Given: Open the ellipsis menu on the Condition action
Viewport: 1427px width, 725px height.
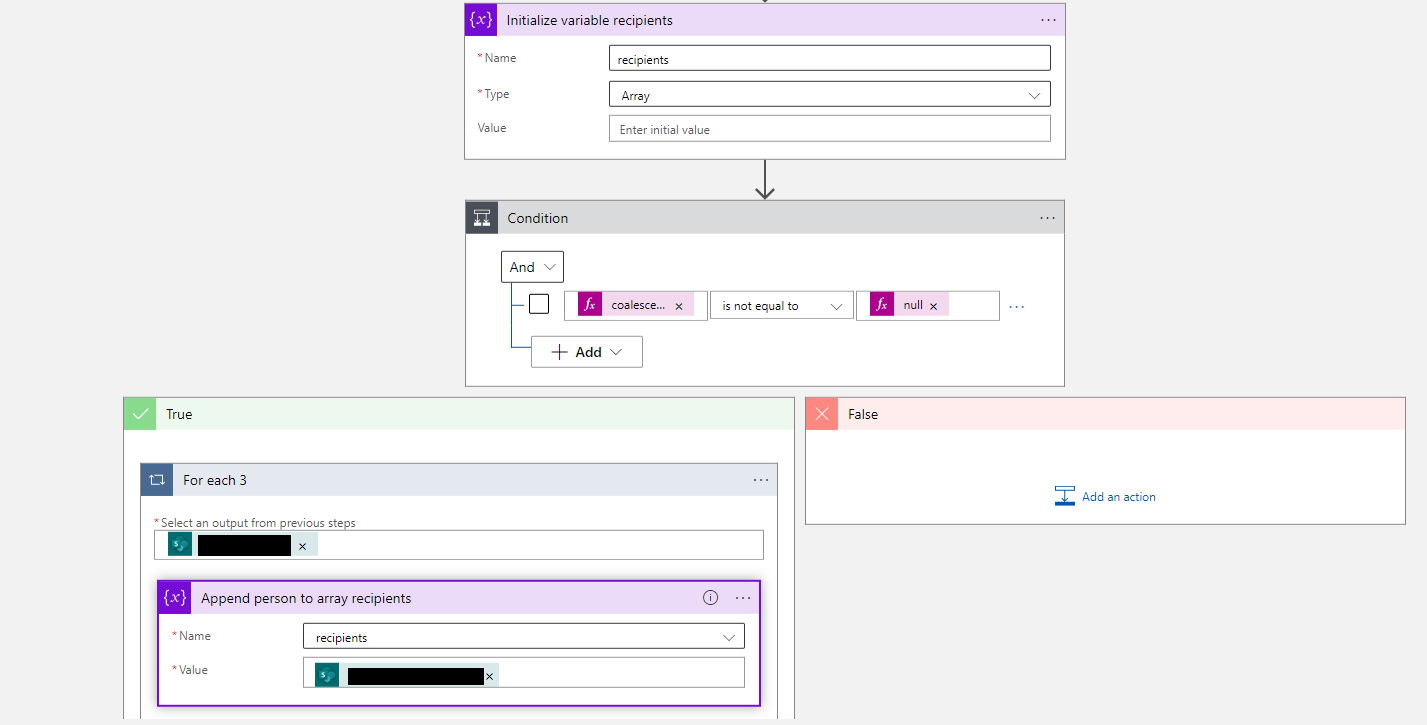Looking at the screenshot, I should click(x=1047, y=217).
